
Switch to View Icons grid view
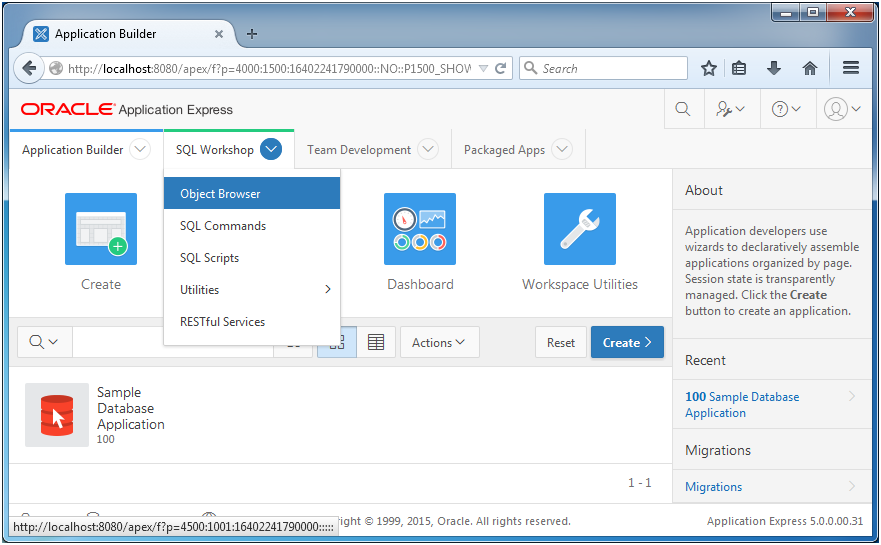(337, 342)
